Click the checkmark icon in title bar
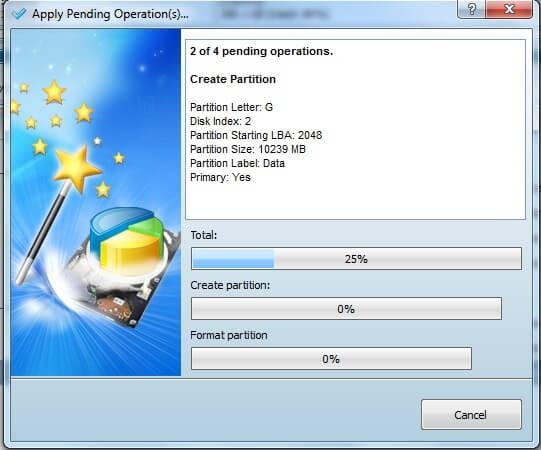541x450 pixels. 19,14
